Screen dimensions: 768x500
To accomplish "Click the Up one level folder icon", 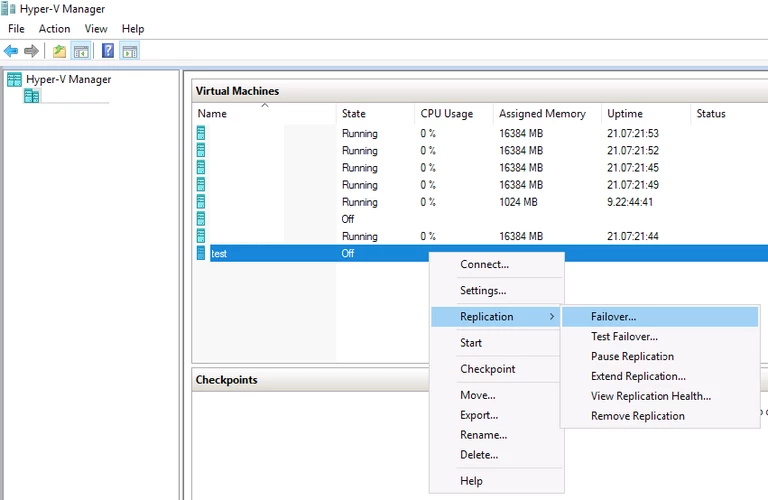I will [59, 51].
